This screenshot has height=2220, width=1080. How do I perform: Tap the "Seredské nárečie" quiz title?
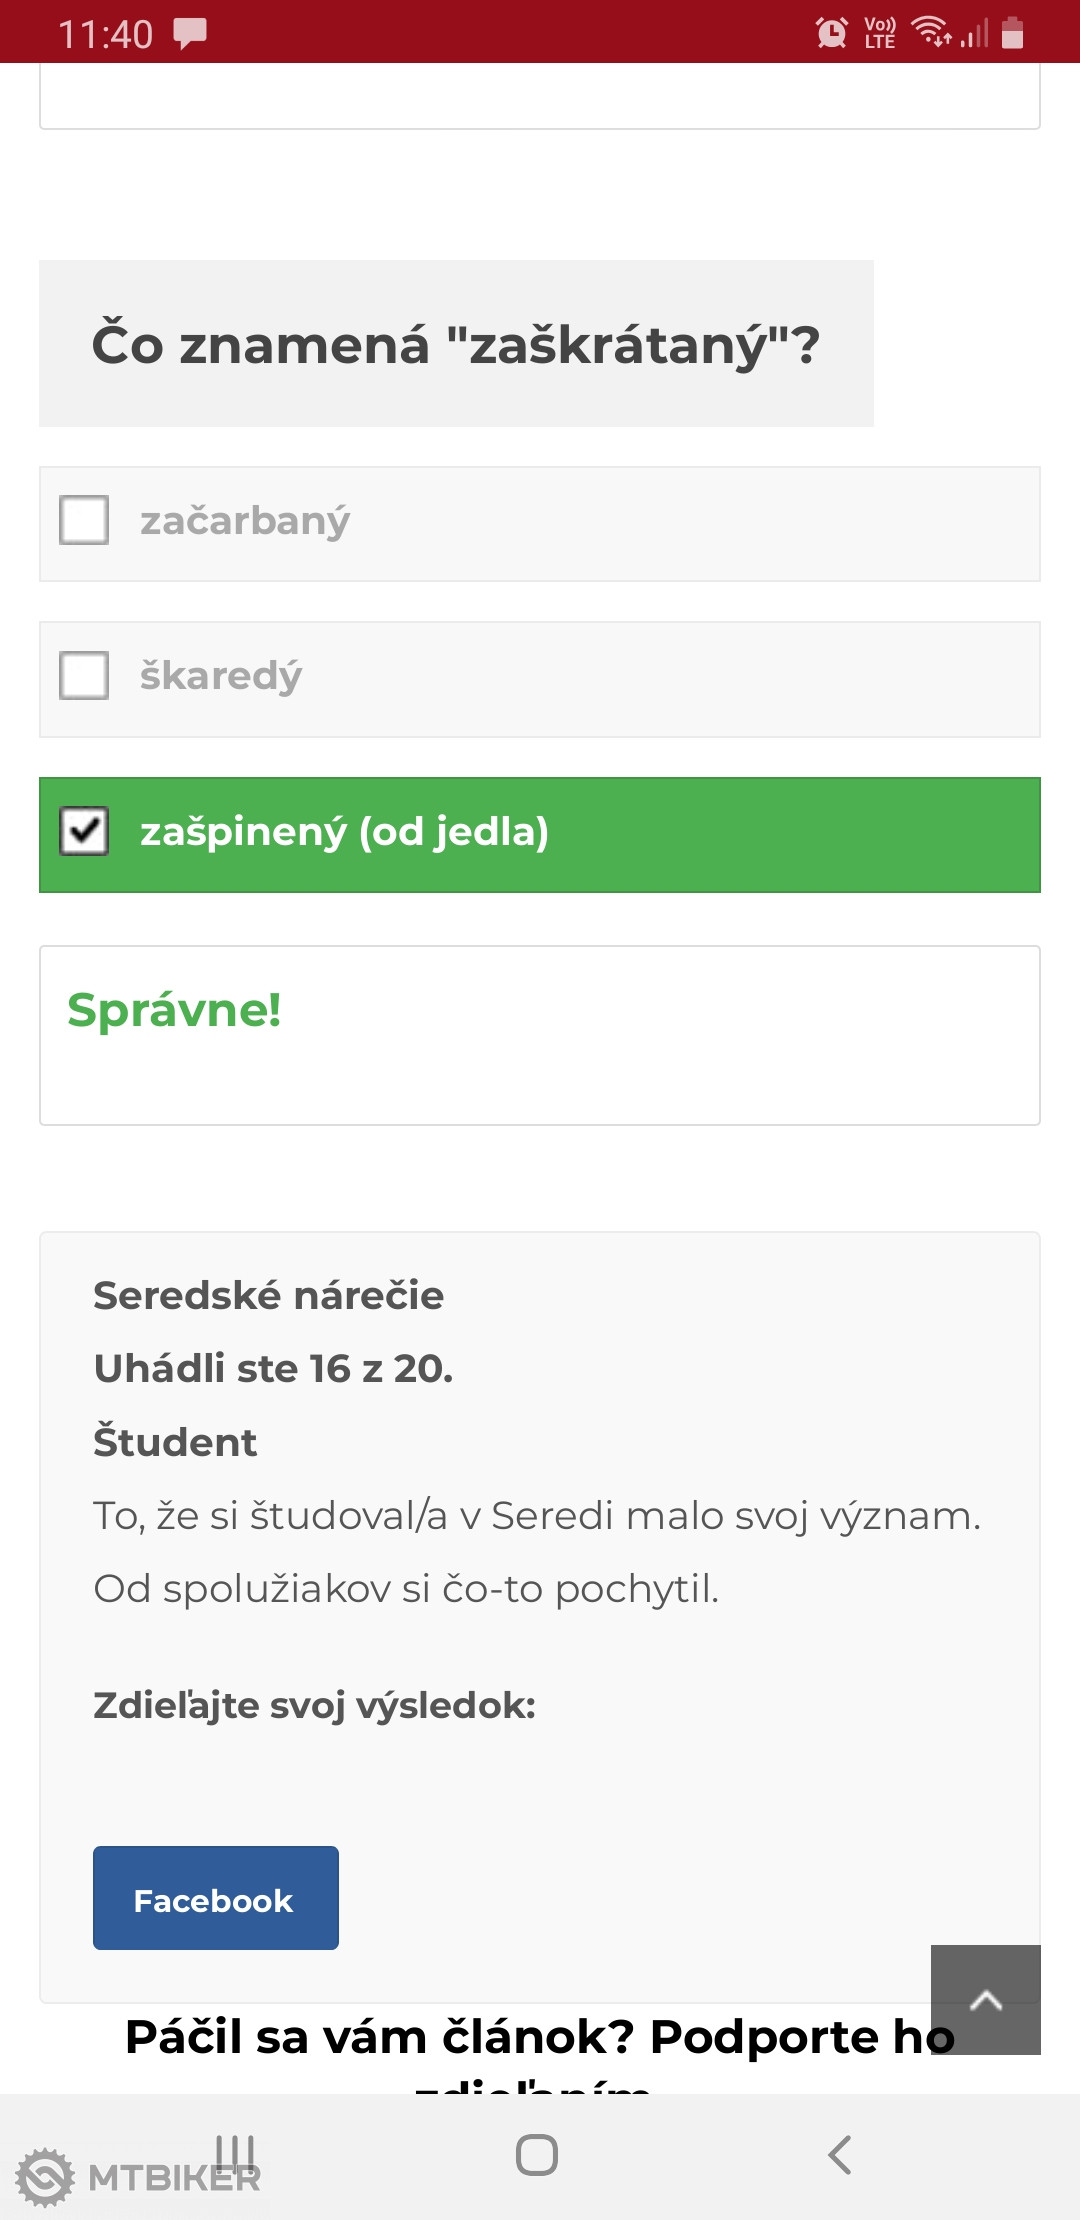click(268, 1296)
